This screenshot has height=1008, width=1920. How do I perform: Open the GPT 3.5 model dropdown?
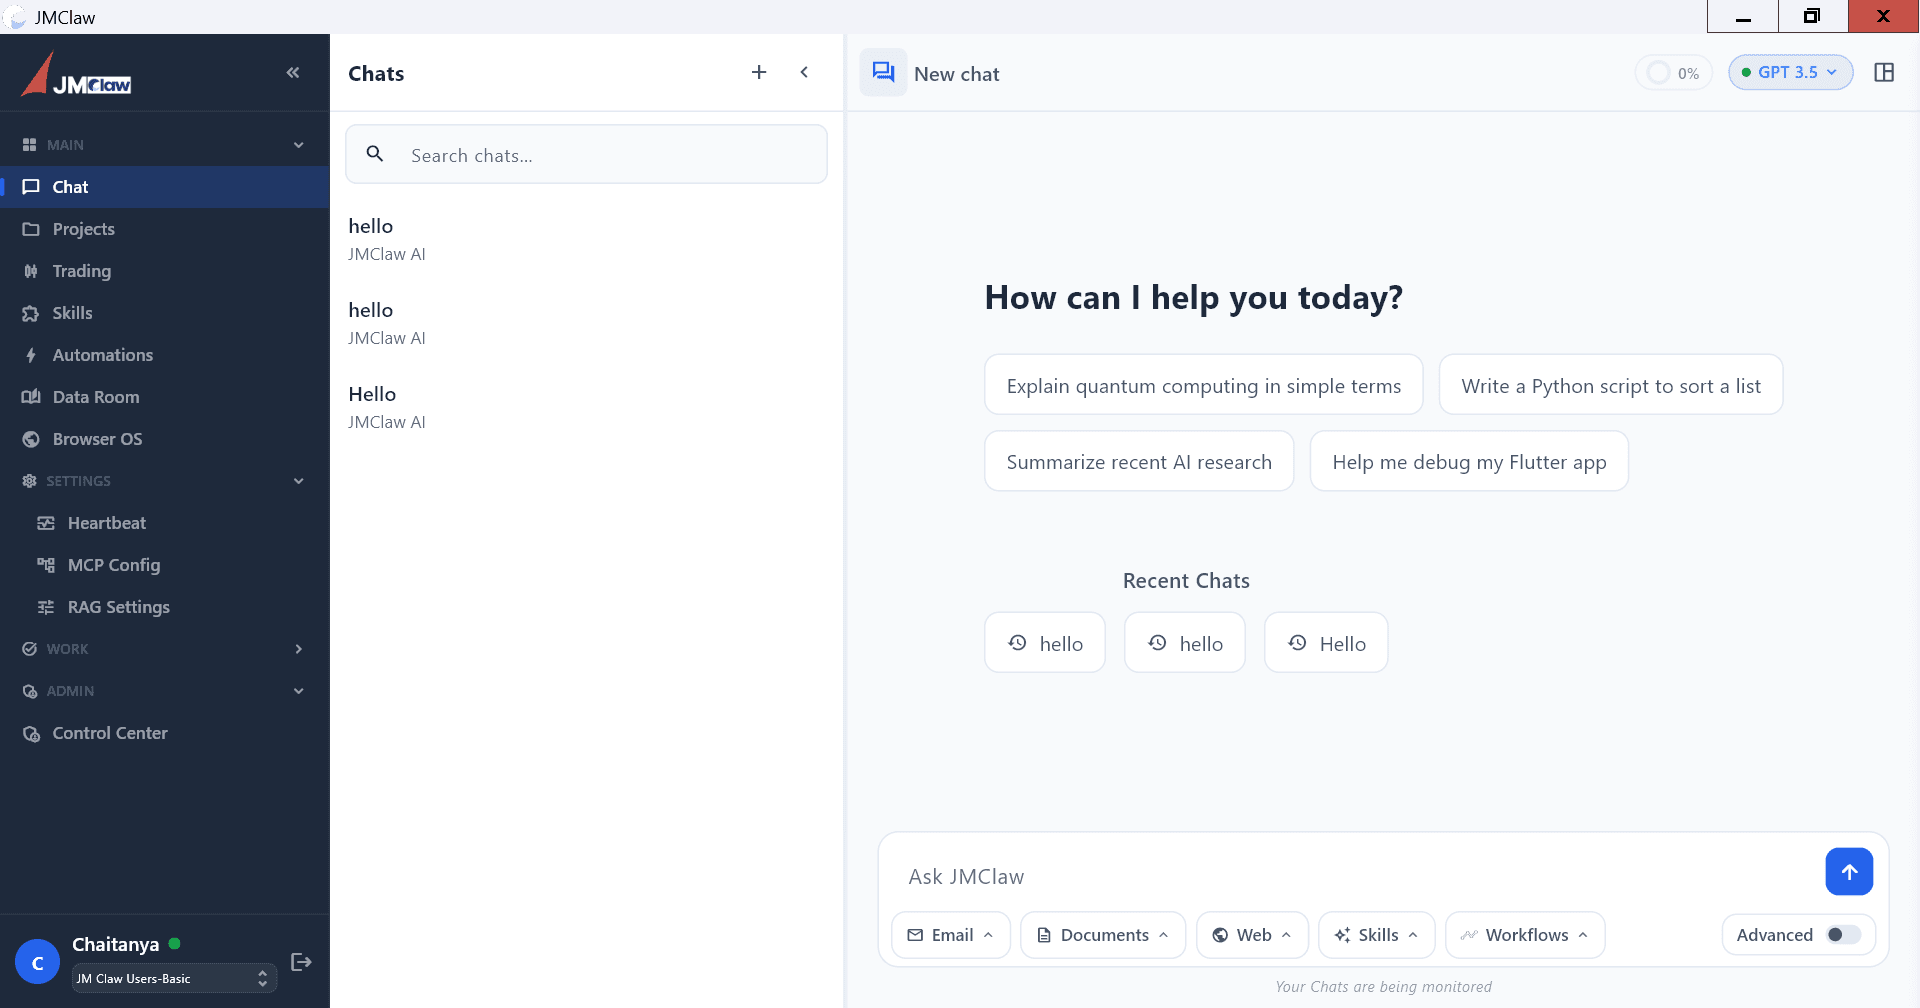pos(1790,72)
